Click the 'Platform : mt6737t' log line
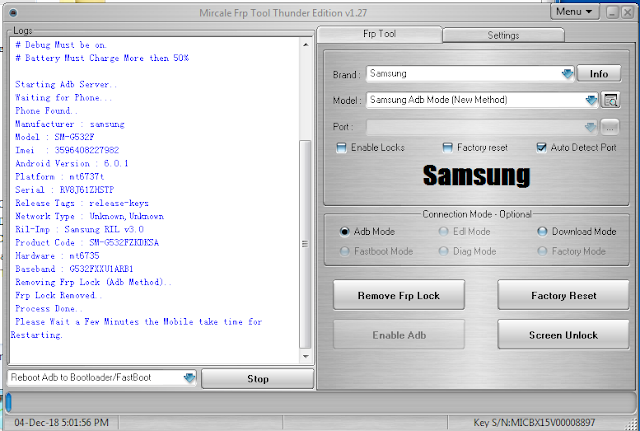 pyautogui.click(x=60, y=177)
